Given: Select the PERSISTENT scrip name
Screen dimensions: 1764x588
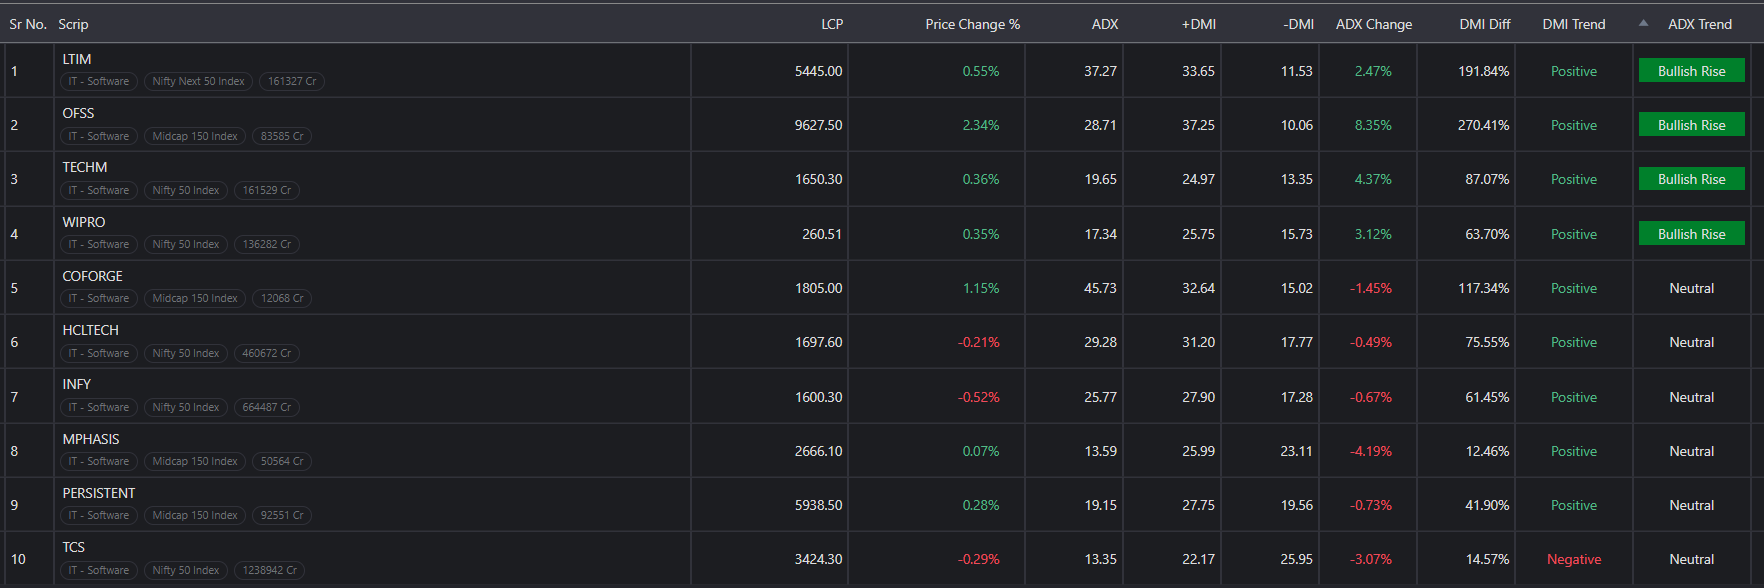Looking at the screenshot, I should click(x=99, y=493).
